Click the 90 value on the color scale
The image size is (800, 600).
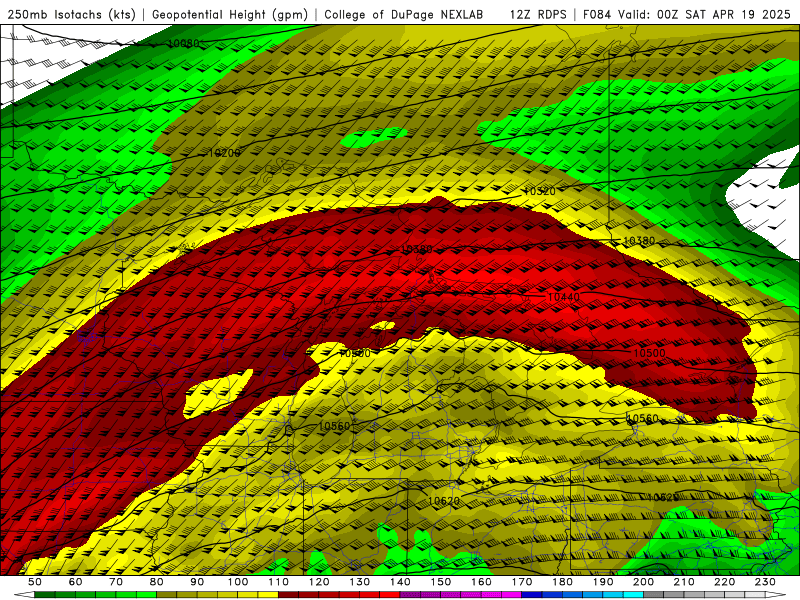click(197, 582)
